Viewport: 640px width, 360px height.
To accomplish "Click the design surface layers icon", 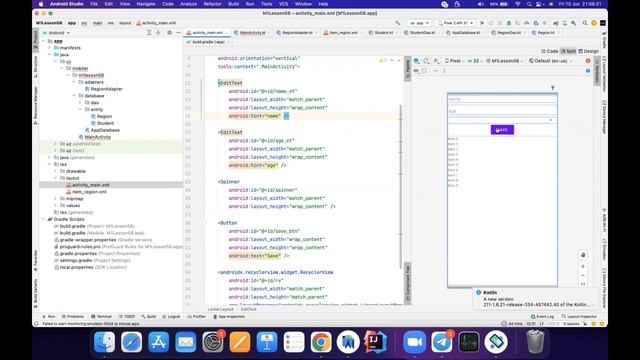I will point(416,61).
